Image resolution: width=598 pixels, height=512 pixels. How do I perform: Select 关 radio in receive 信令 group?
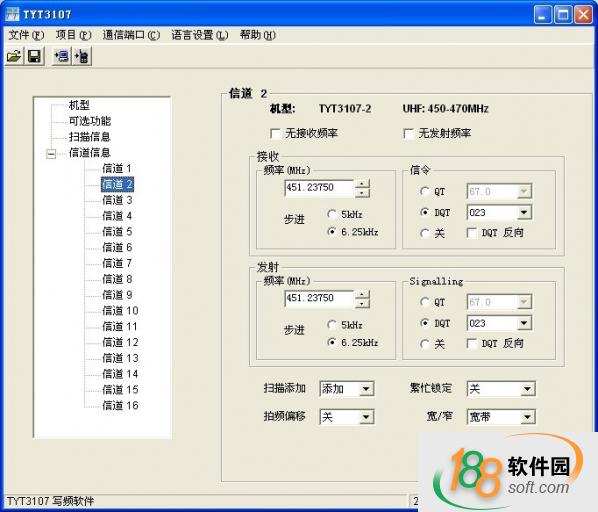tap(424, 233)
